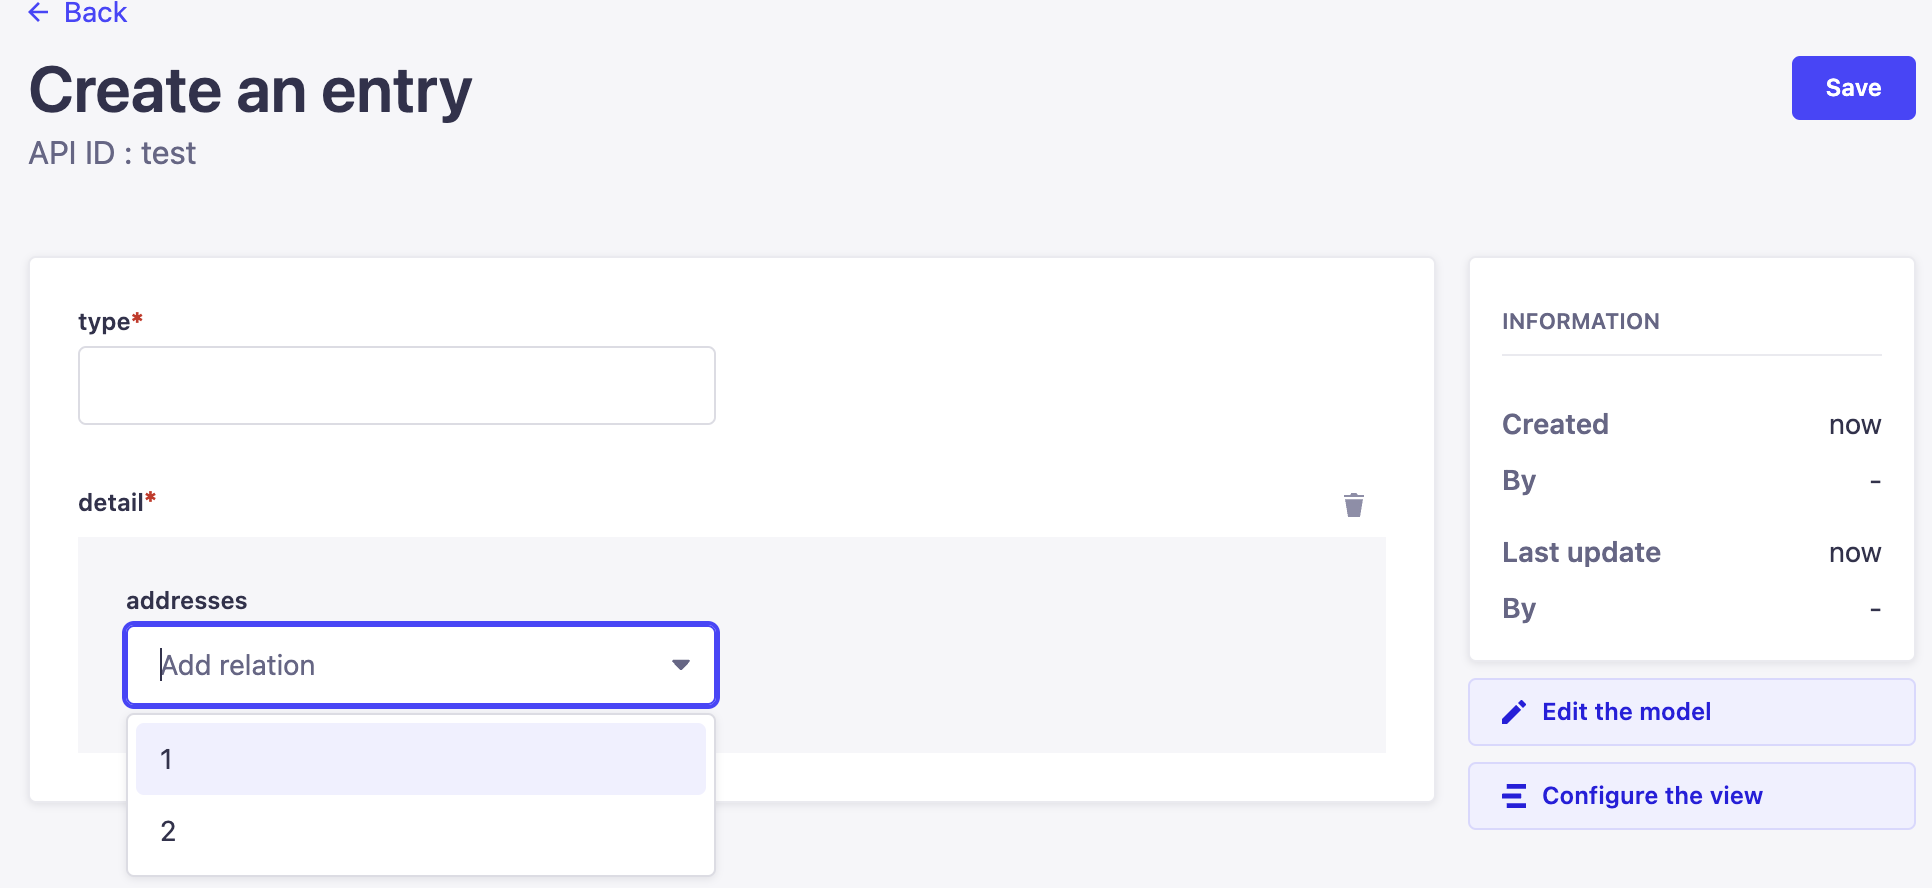The image size is (1932, 888).
Task: Open Edit the model
Action: (x=1626, y=711)
